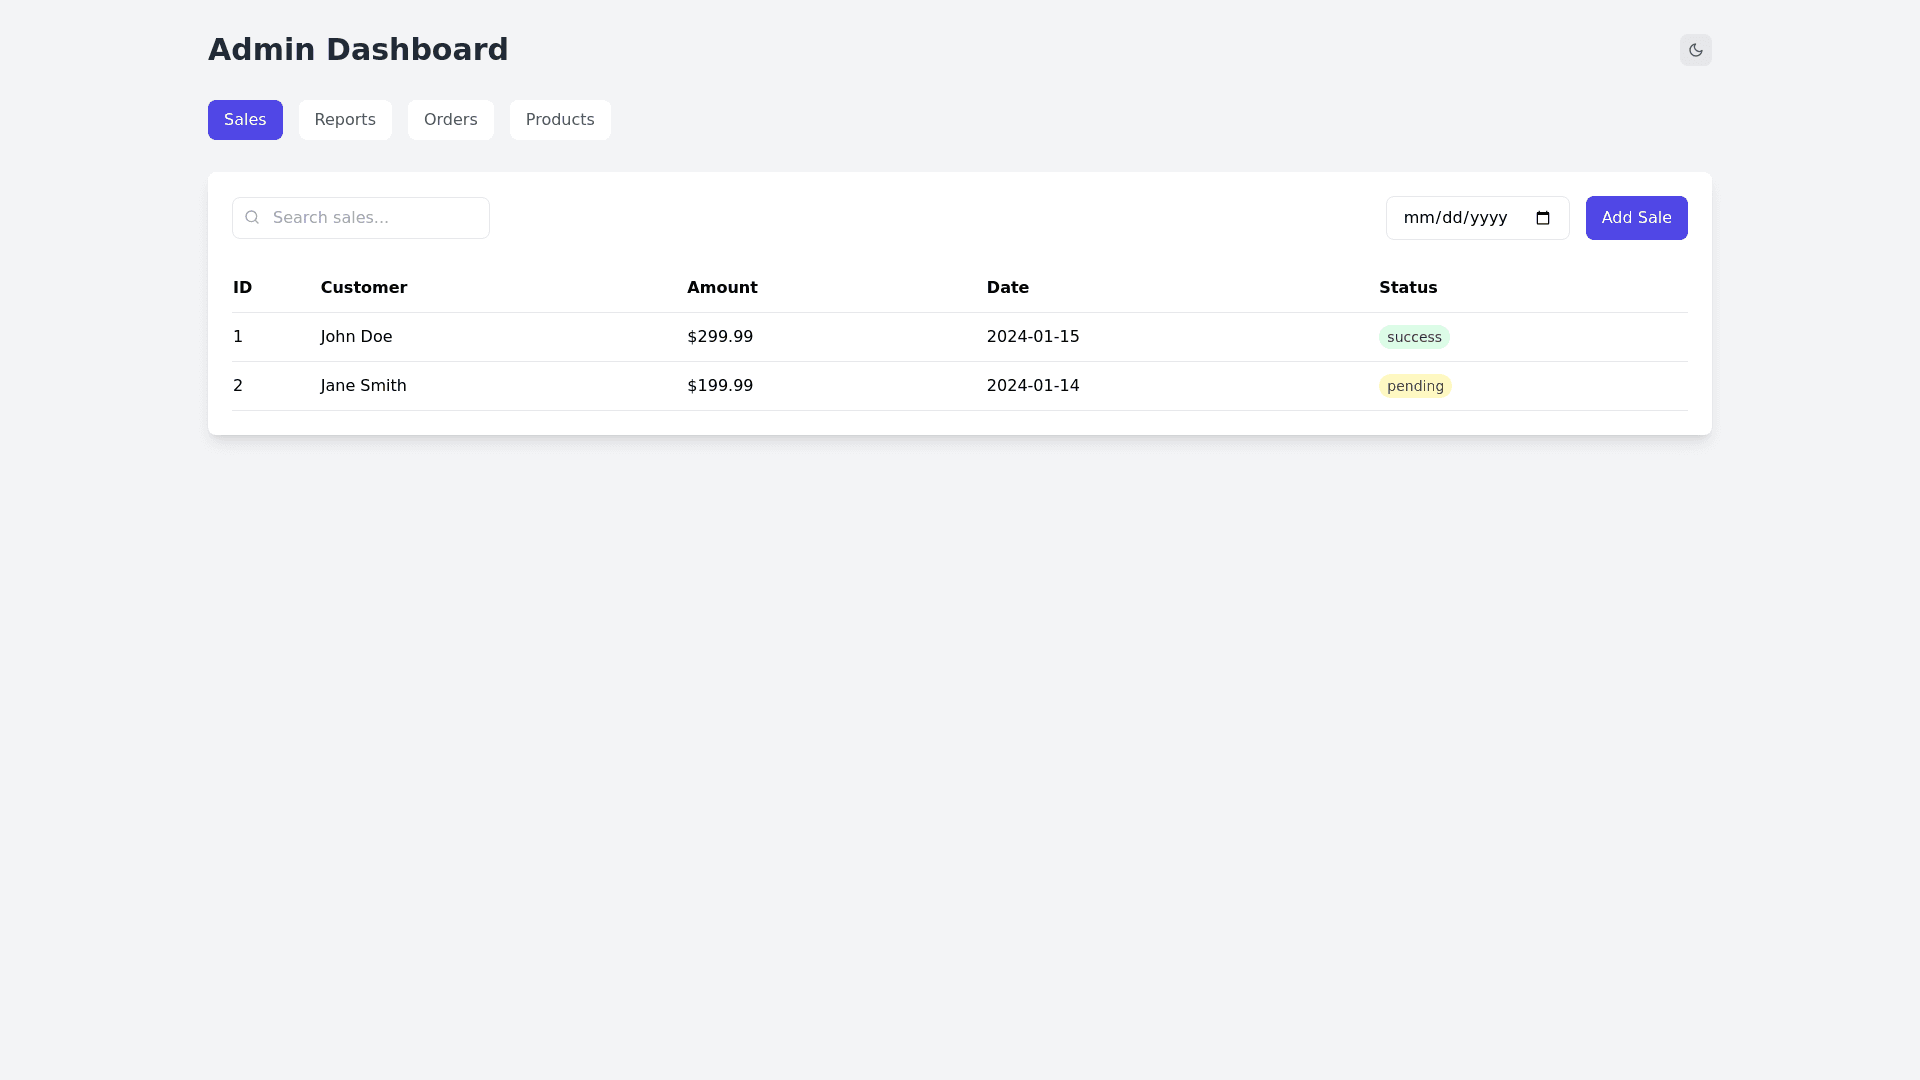The width and height of the screenshot is (1920, 1080).
Task: Click the Admin Dashboard heading
Action: 357,49
